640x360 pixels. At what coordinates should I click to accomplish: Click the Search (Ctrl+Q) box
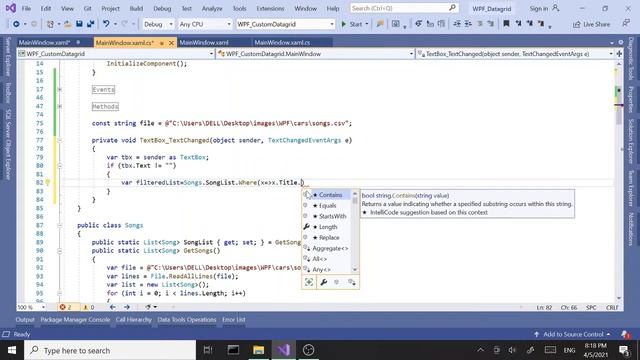[x=404, y=8]
